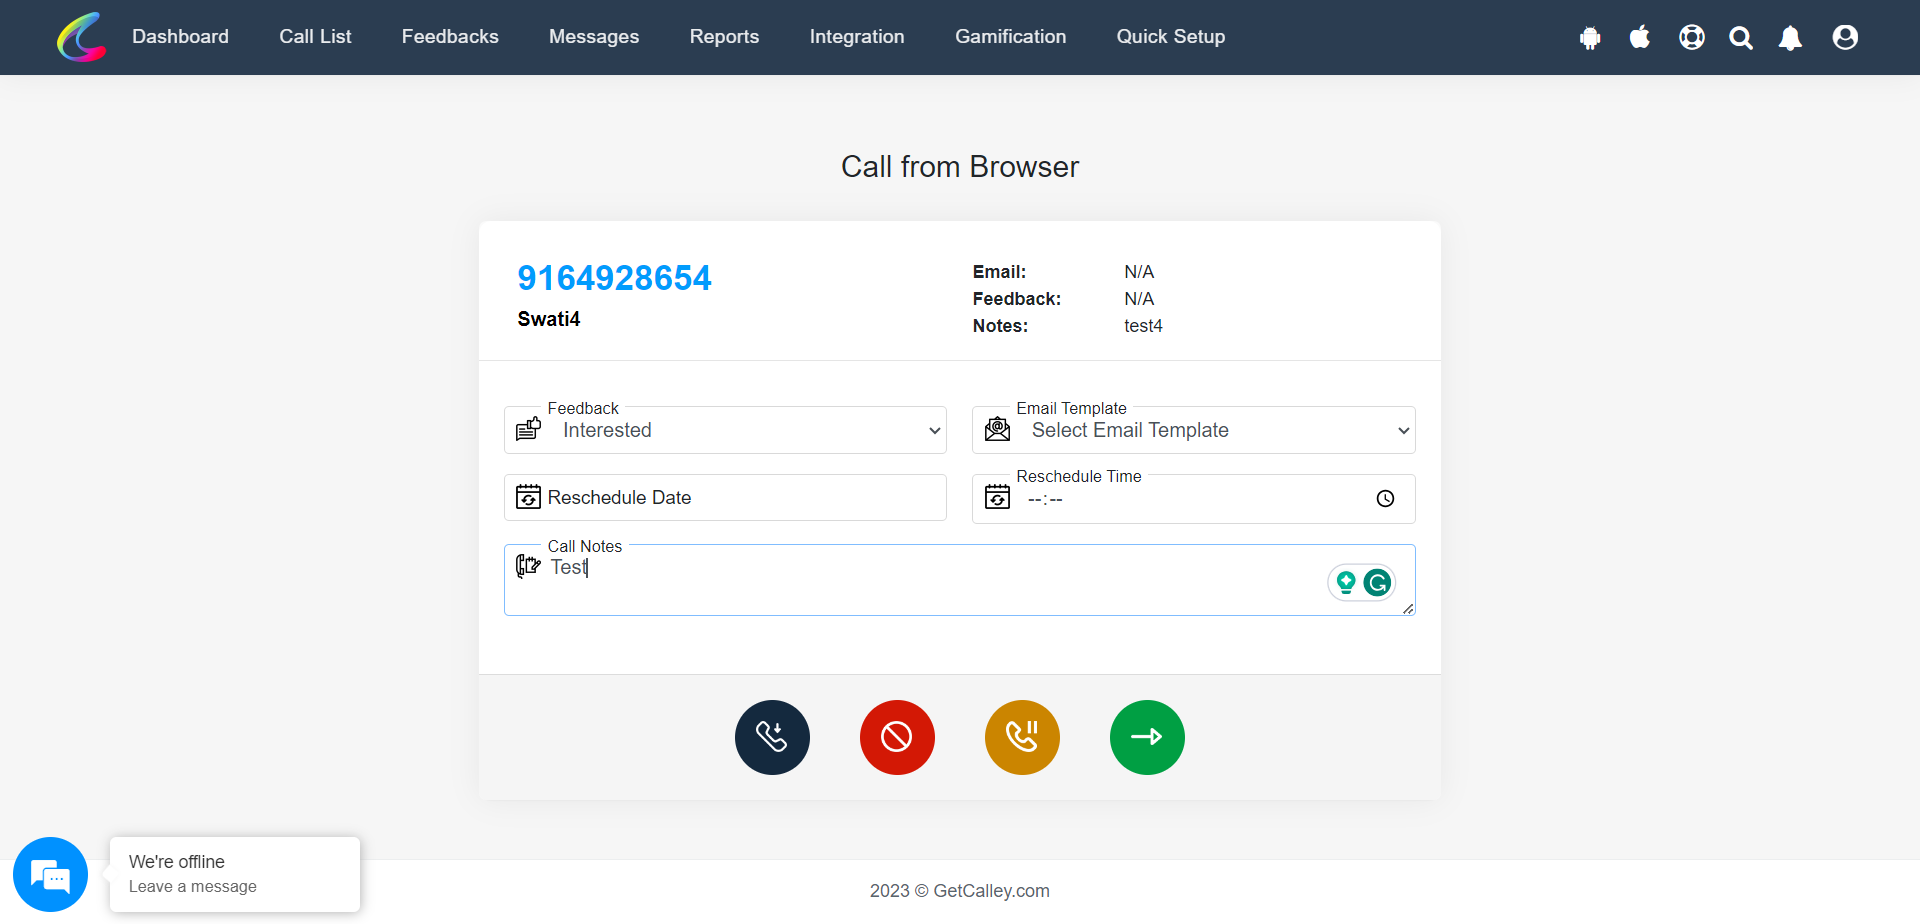Click the phone number 9164928654
This screenshot has width=1920, height=924.
coord(614,277)
